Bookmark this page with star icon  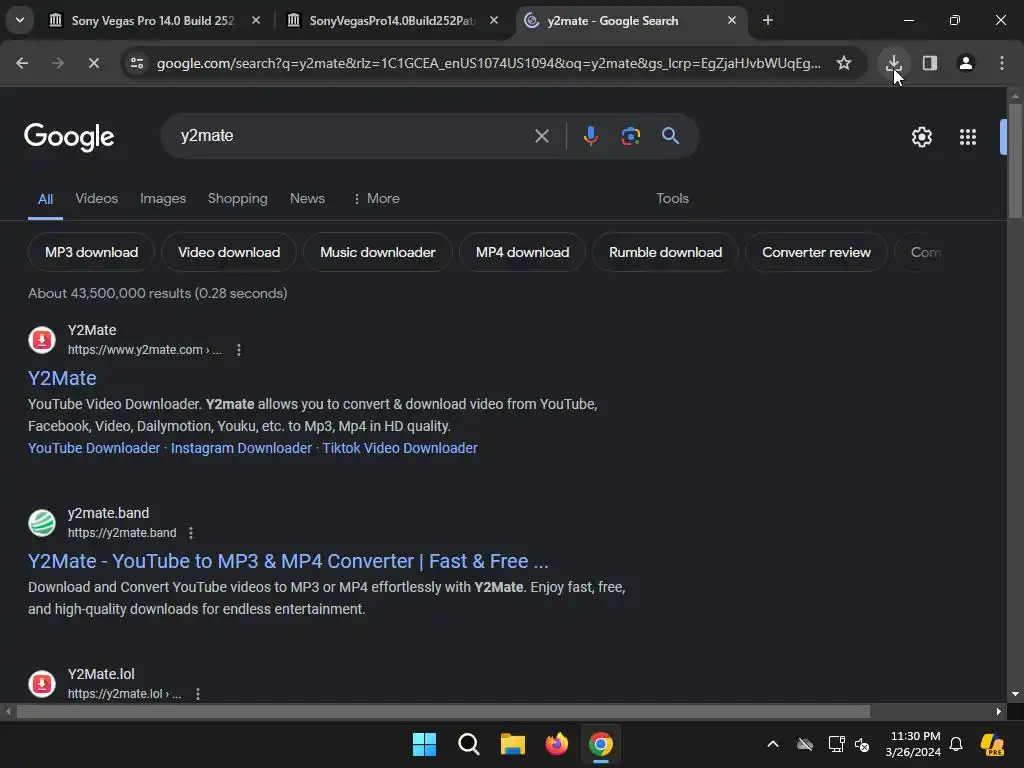844,63
